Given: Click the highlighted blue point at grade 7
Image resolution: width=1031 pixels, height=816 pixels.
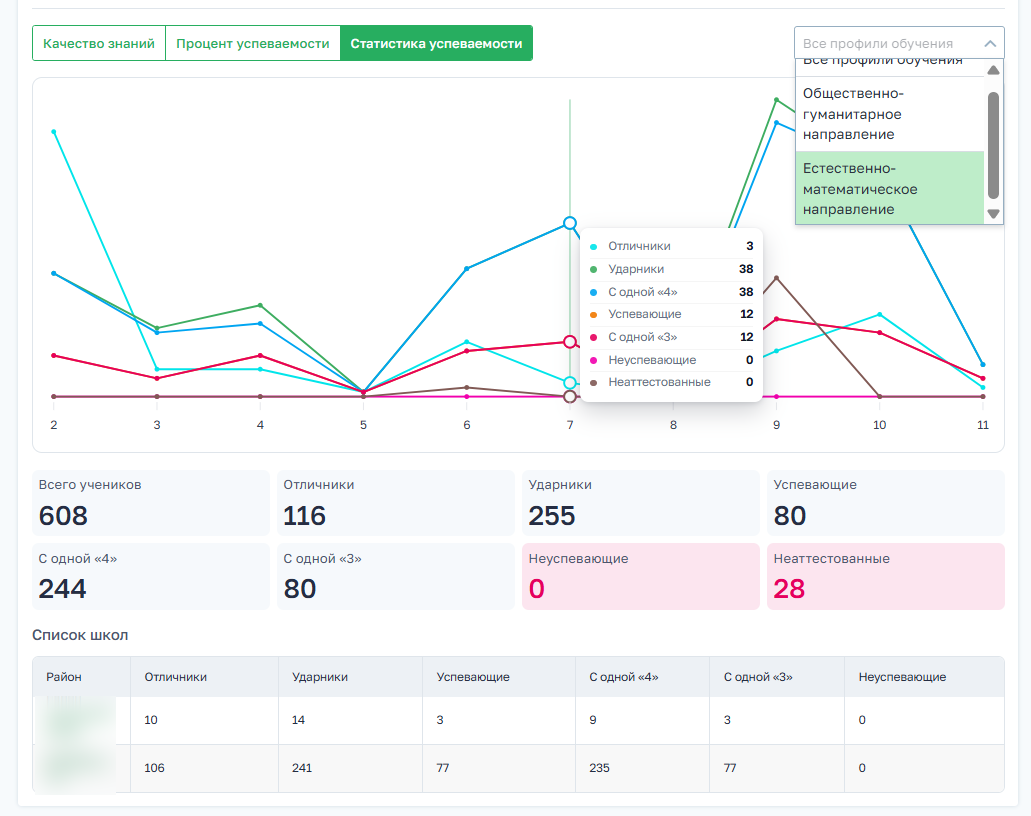Looking at the screenshot, I should [x=570, y=224].
